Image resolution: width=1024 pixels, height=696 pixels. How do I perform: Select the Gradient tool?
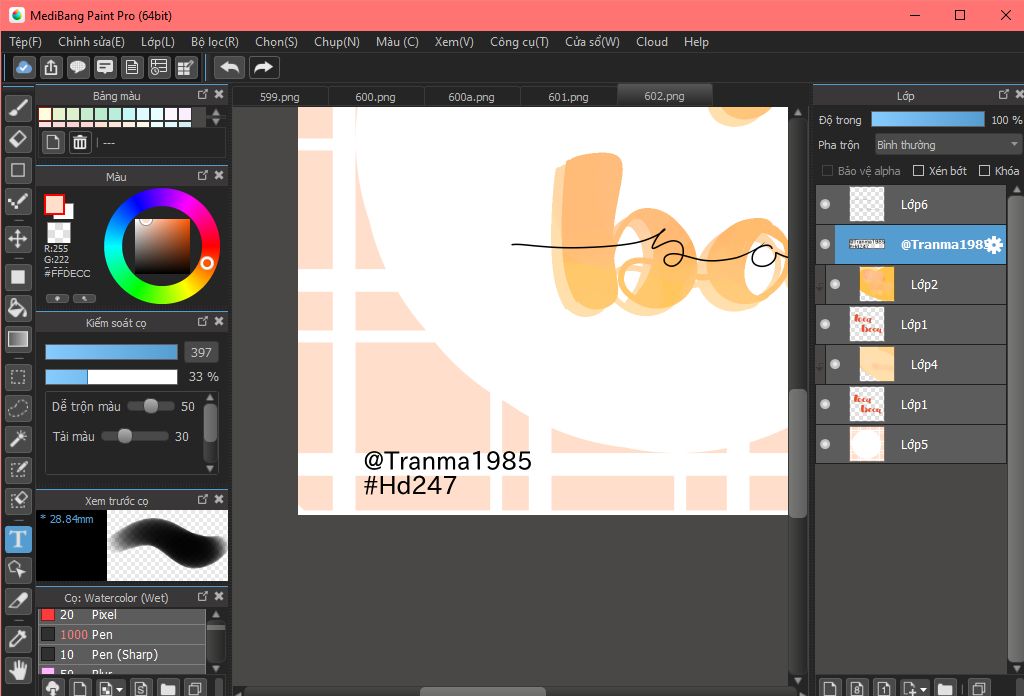[18, 339]
